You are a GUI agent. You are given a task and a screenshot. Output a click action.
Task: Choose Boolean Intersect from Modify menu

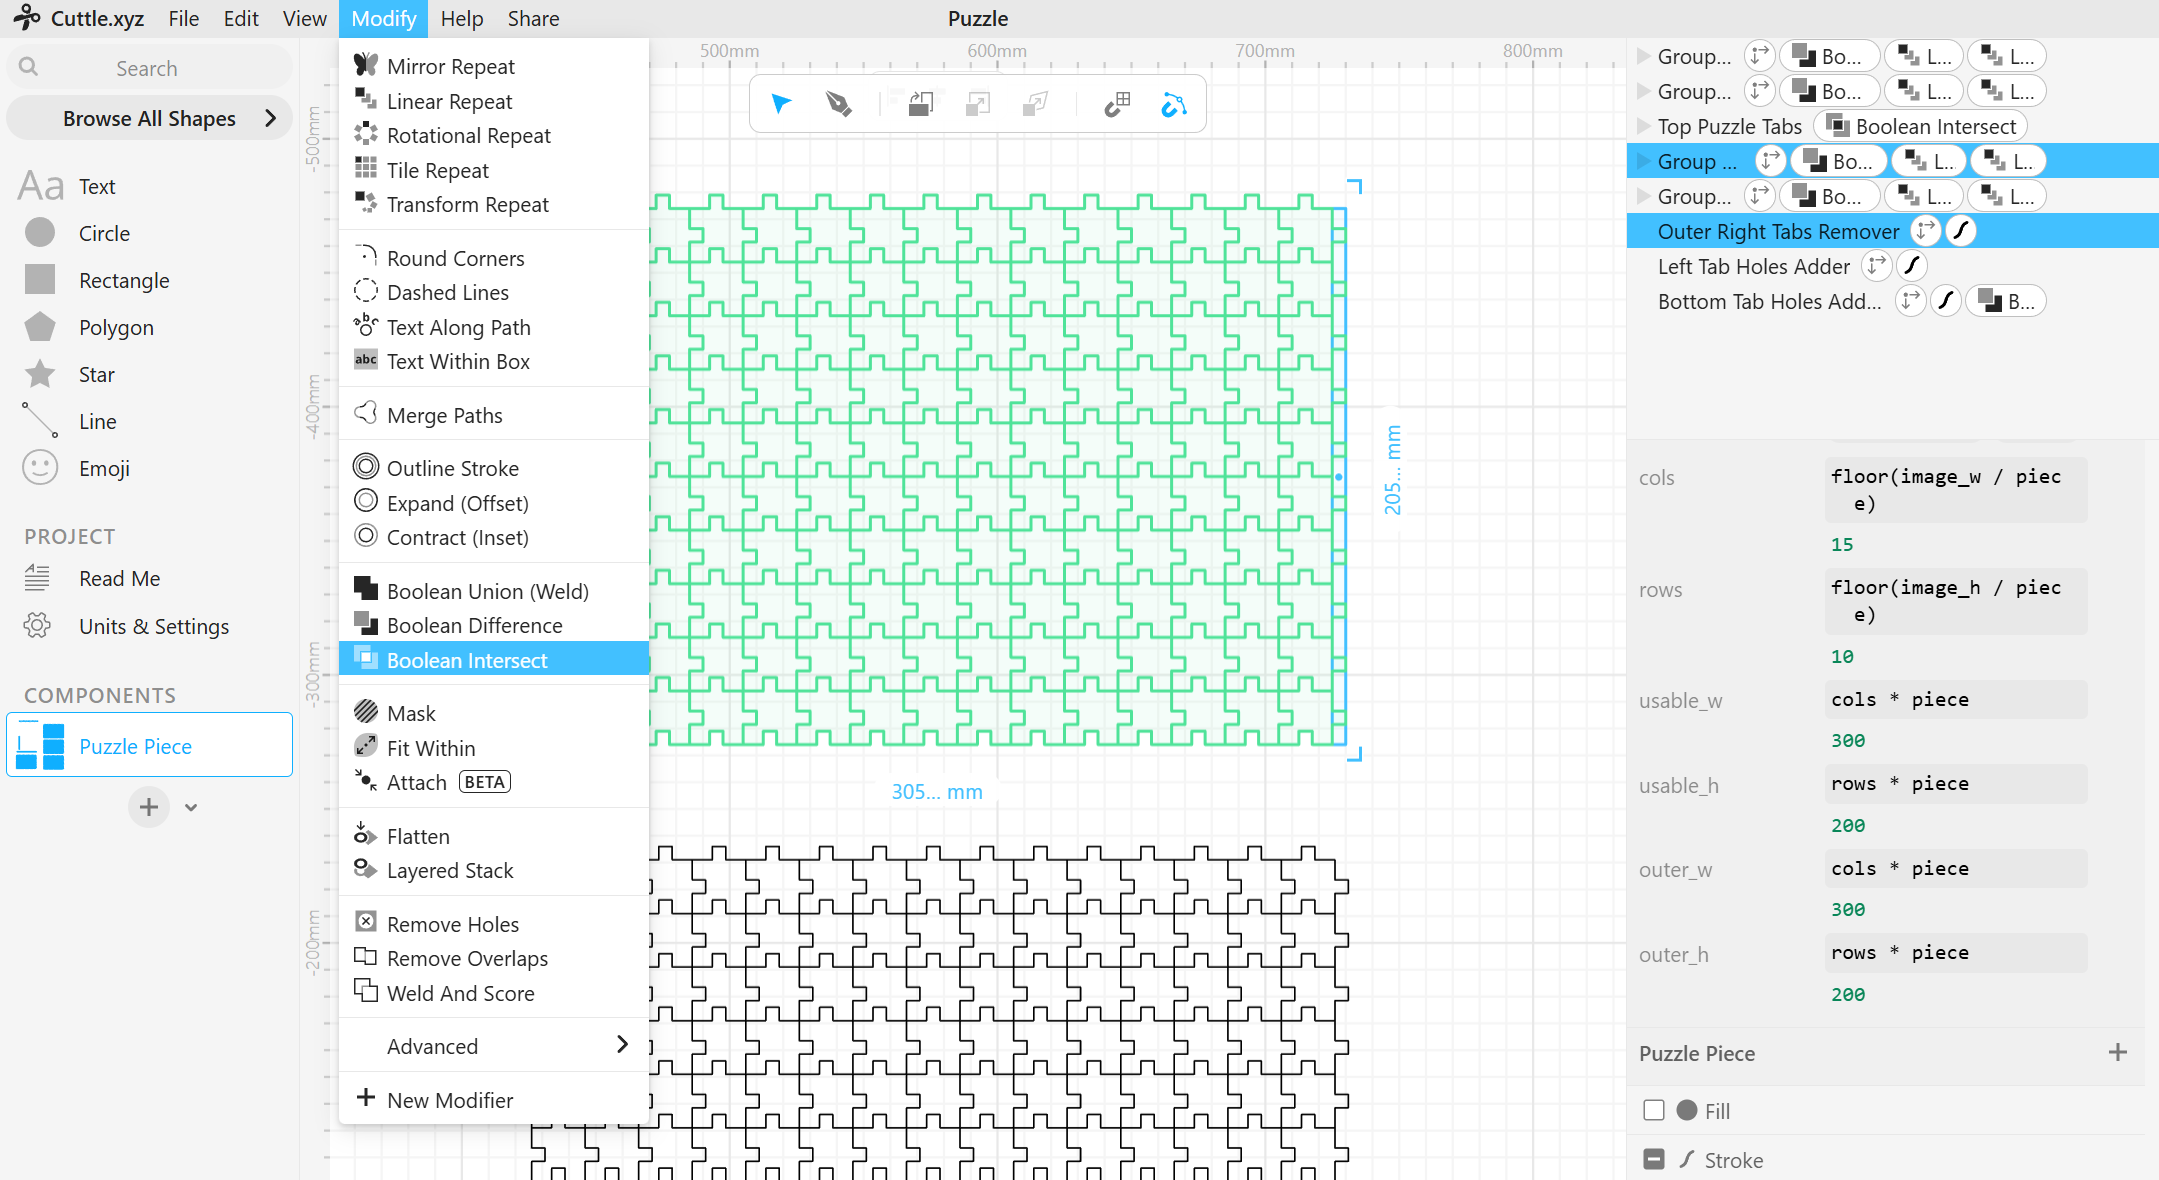tap(495, 659)
